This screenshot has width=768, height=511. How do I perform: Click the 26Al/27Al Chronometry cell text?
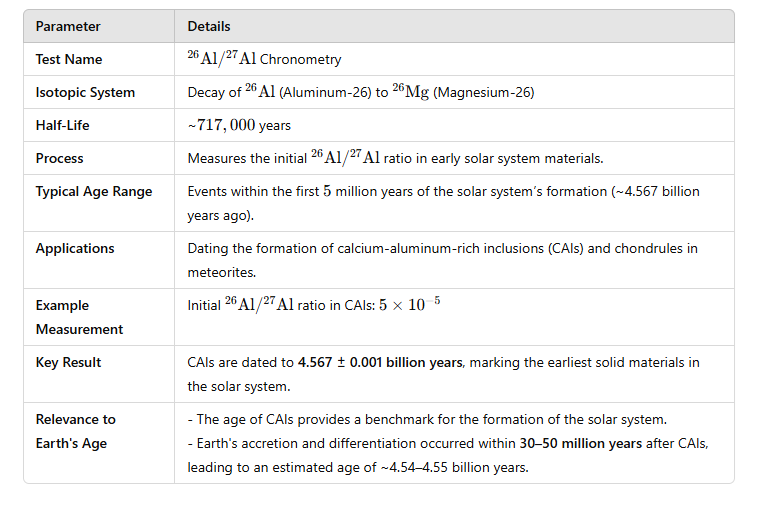[x=264, y=59]
